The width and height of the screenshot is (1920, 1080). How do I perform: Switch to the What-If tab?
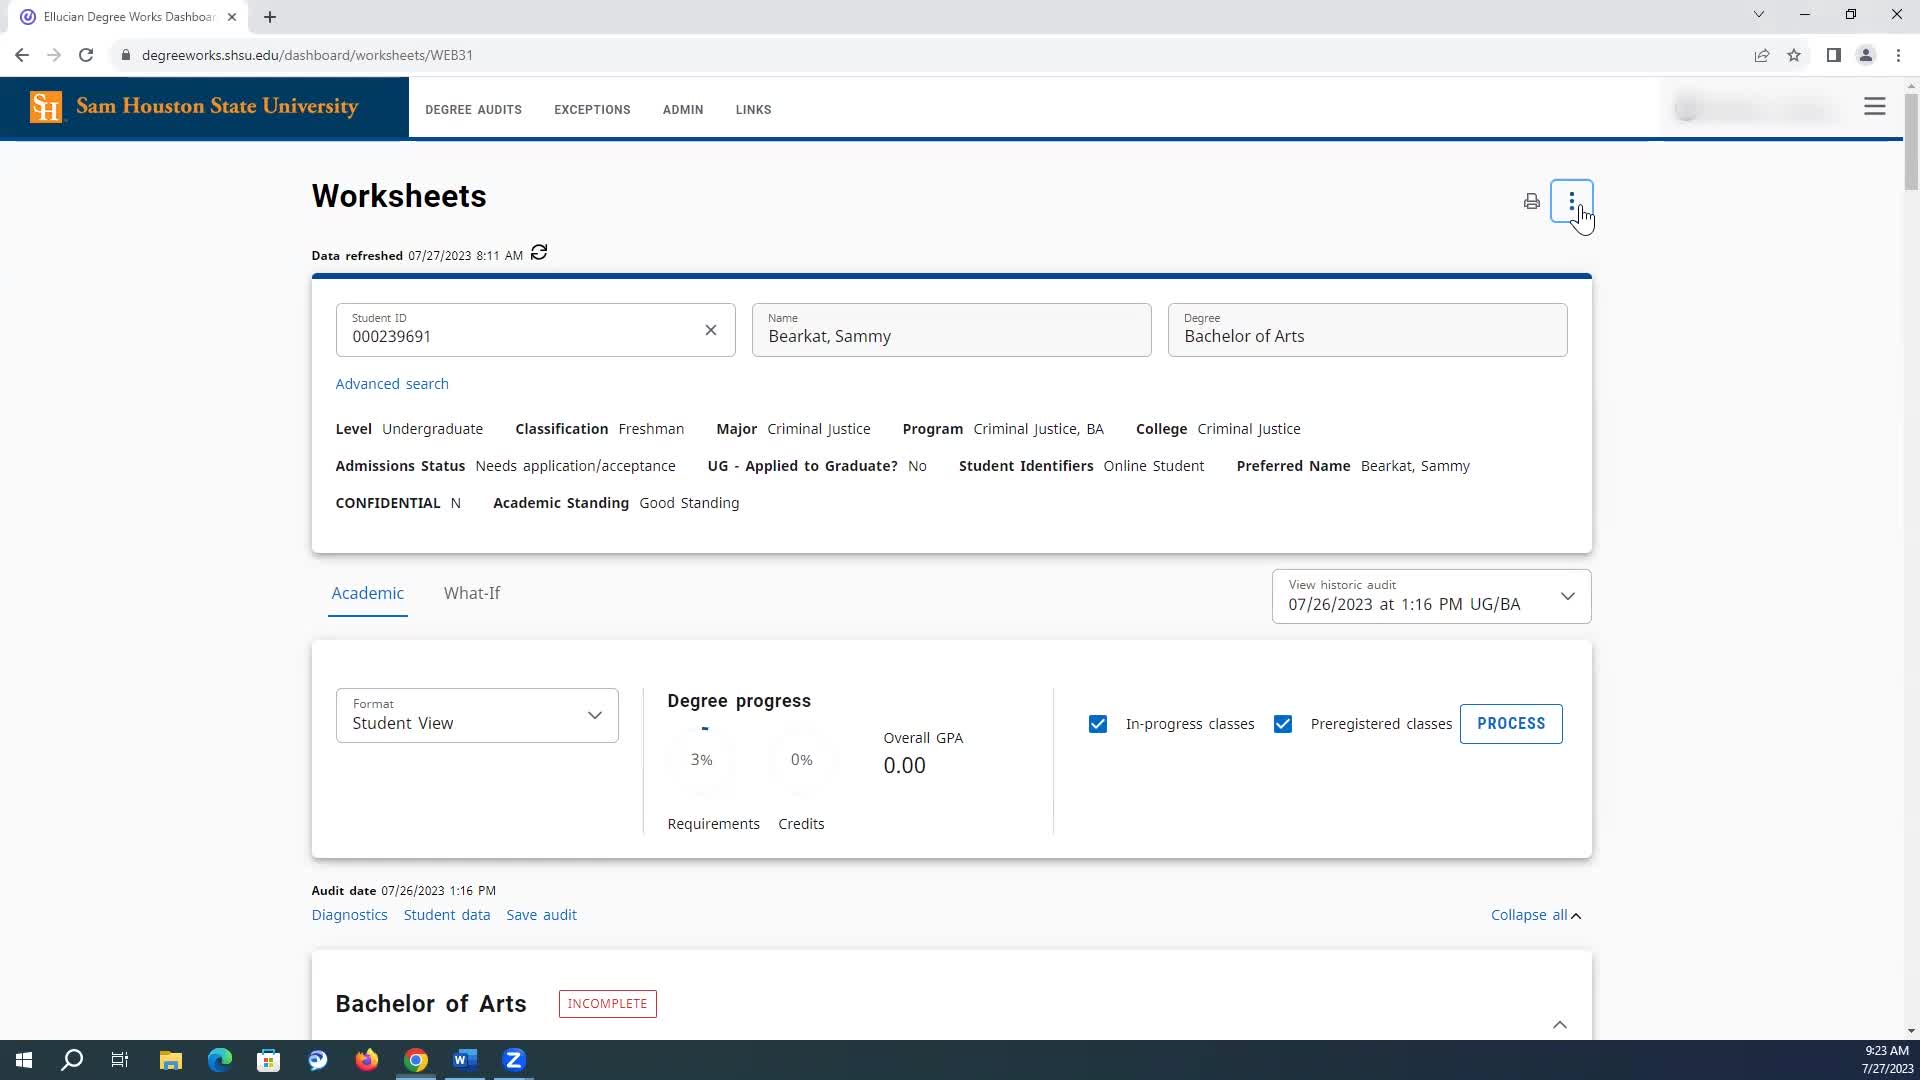(x=472, y=593)
